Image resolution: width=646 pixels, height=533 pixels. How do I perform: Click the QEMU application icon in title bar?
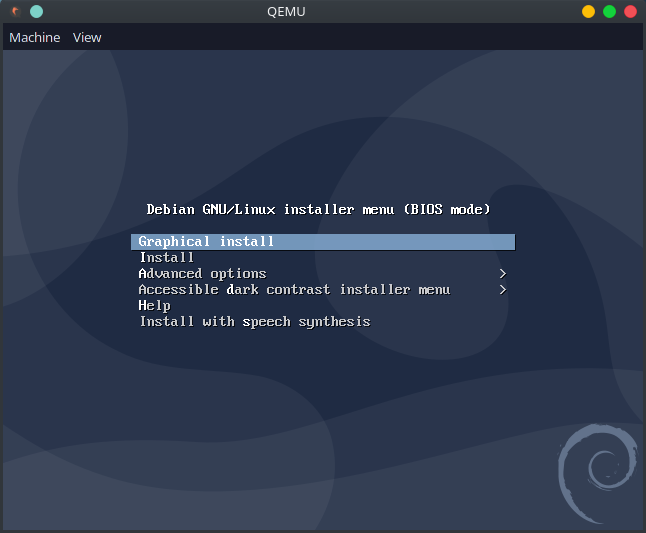(15, 12)
